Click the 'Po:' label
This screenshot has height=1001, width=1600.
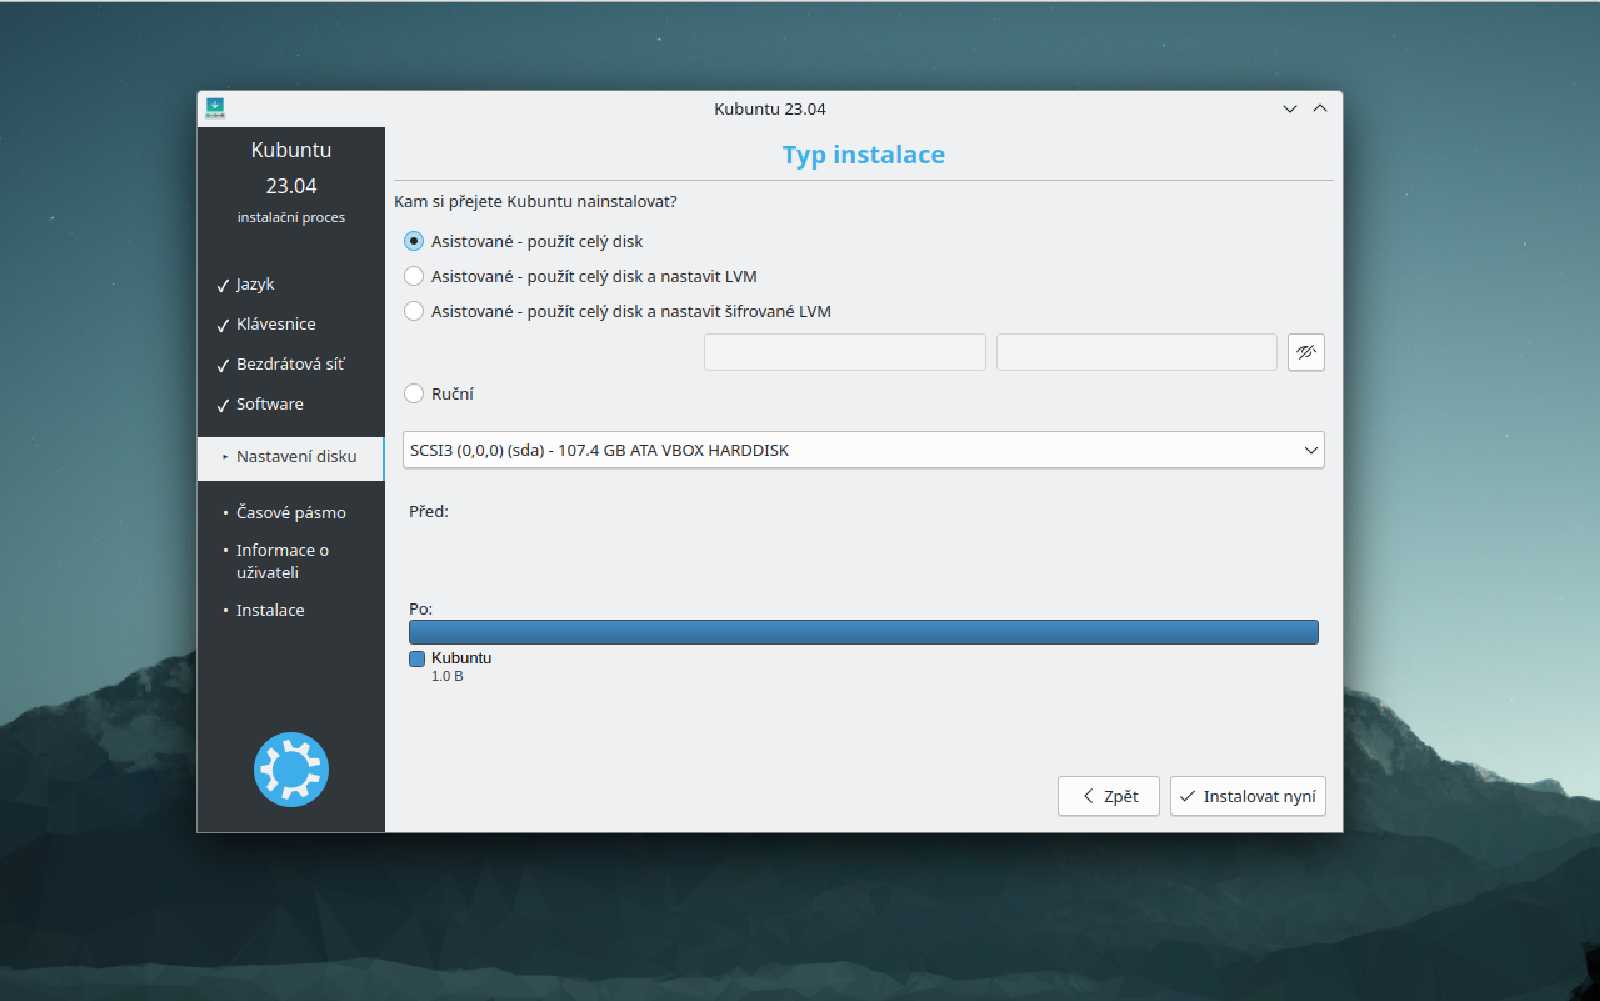click(x=420, y=609)
